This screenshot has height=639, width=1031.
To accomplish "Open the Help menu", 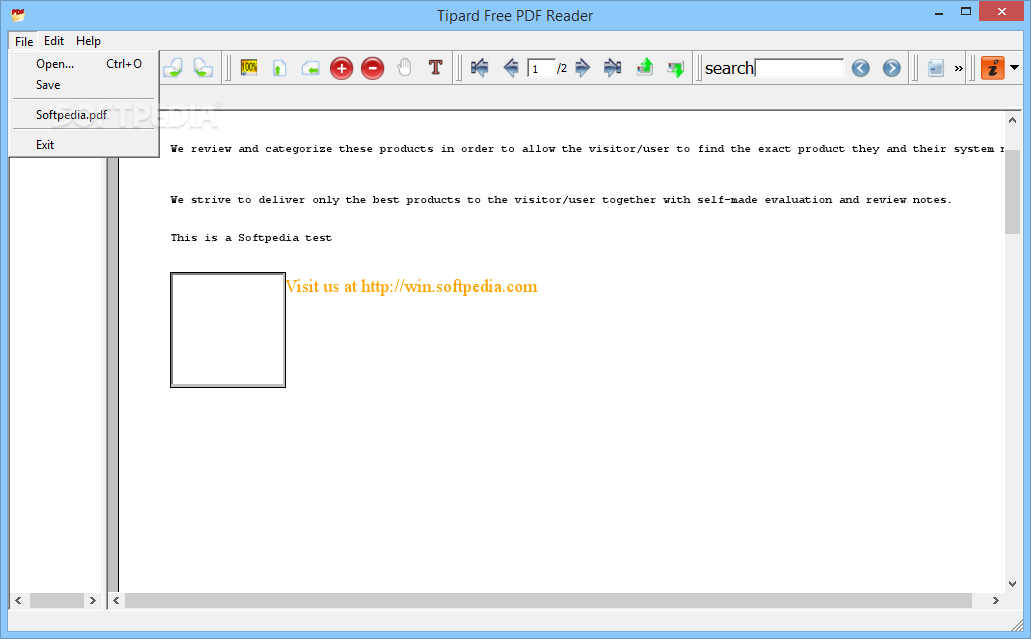I will click(x=88, y=41).
